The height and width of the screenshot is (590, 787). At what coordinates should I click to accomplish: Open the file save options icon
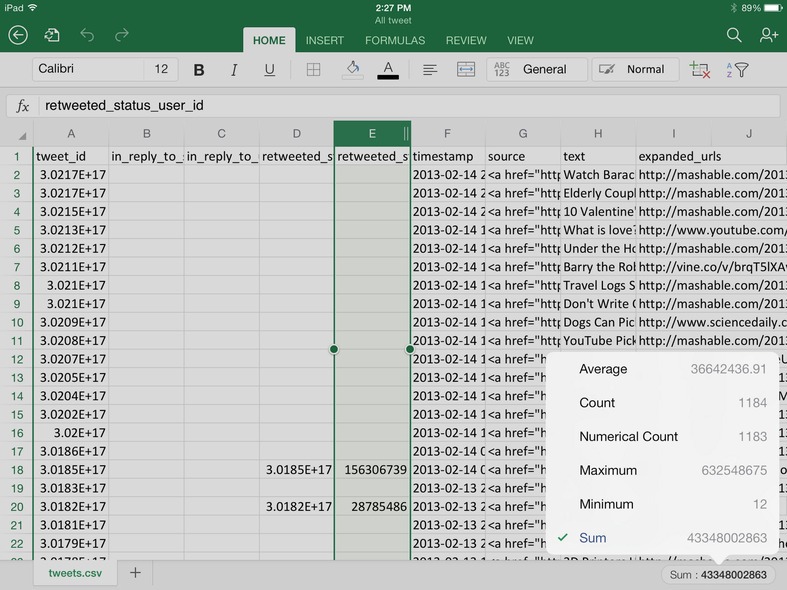coord(52,36)
